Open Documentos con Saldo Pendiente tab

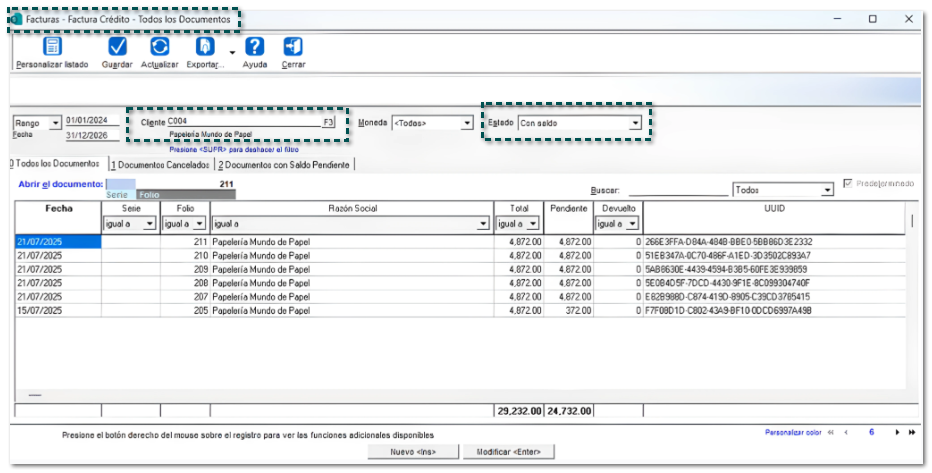[x=285, y=164]
